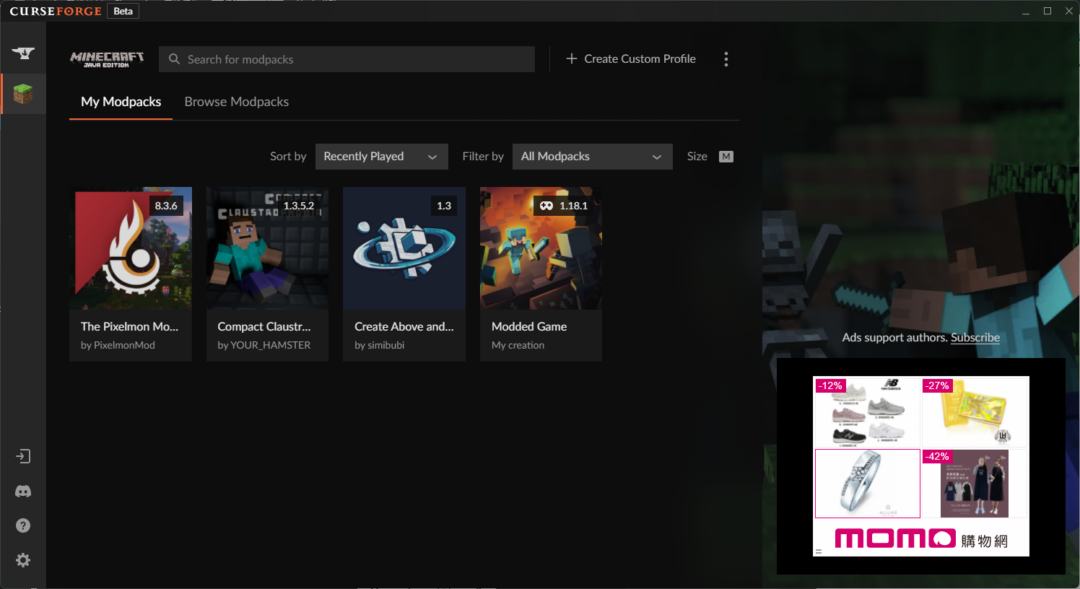Click the Subscribe link

tap(975, 338)
